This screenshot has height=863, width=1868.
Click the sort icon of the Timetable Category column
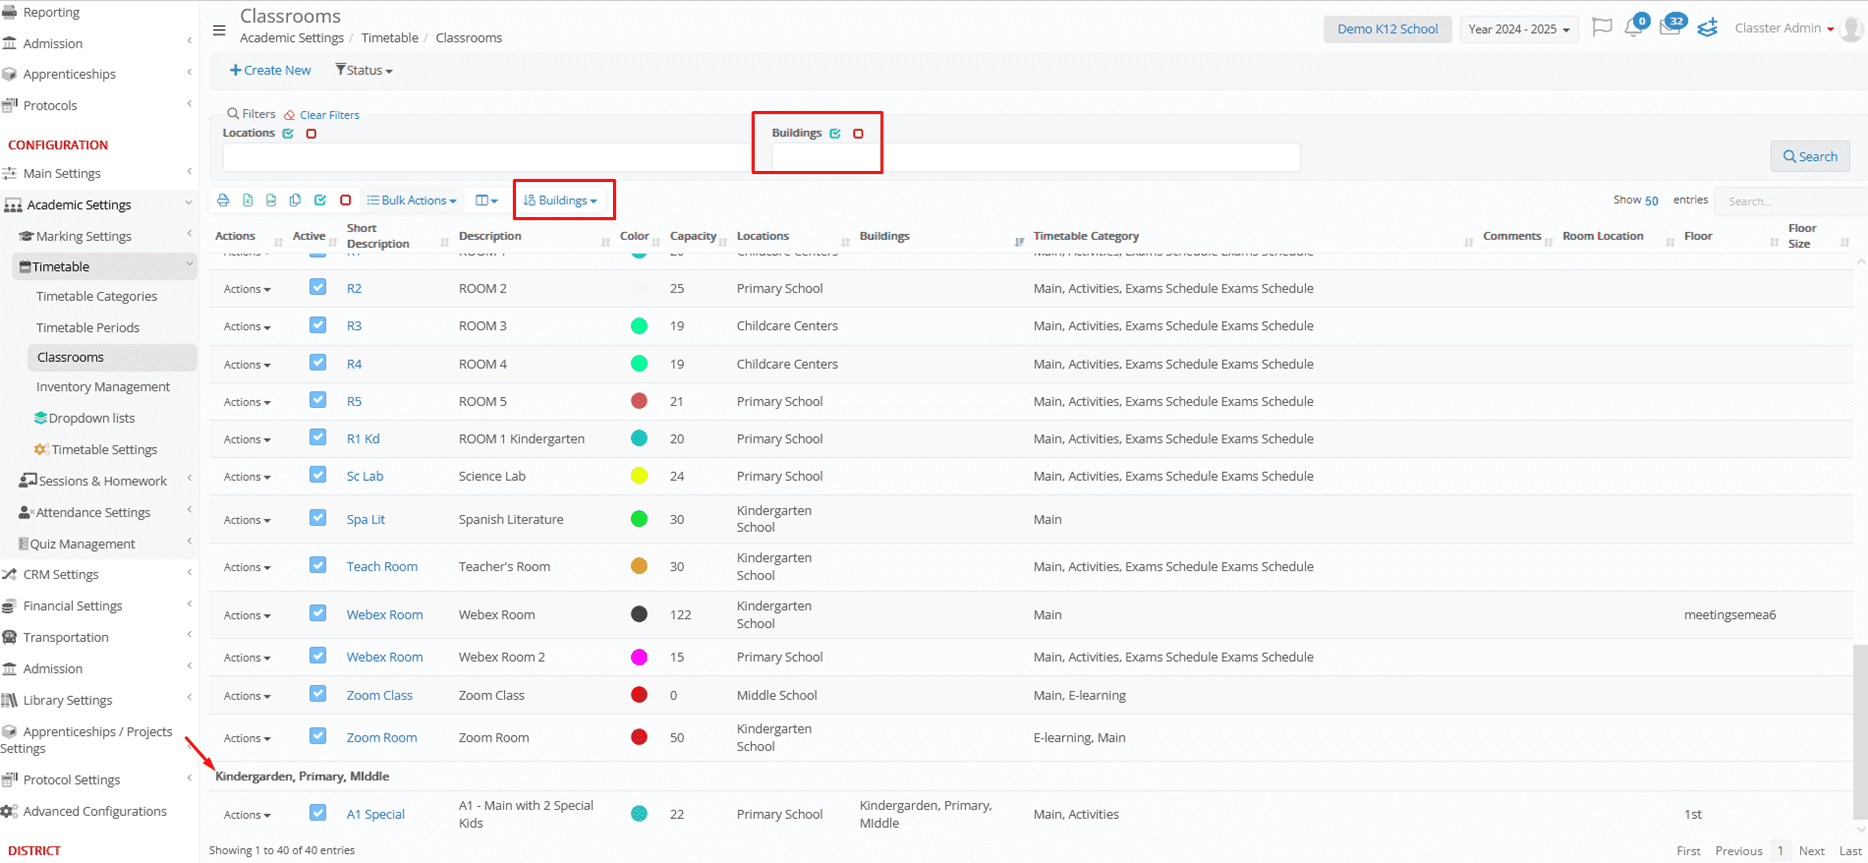1469,242
